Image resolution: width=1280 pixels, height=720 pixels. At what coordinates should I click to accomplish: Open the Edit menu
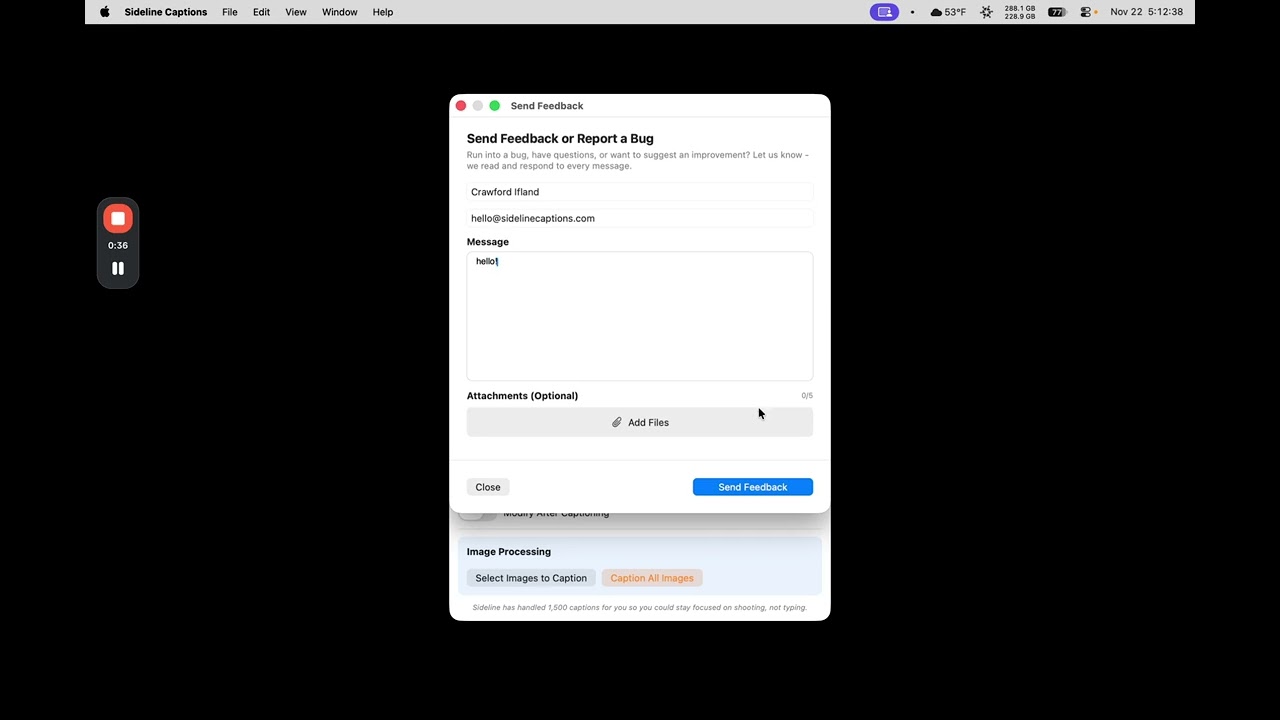(x=261, y=12)
